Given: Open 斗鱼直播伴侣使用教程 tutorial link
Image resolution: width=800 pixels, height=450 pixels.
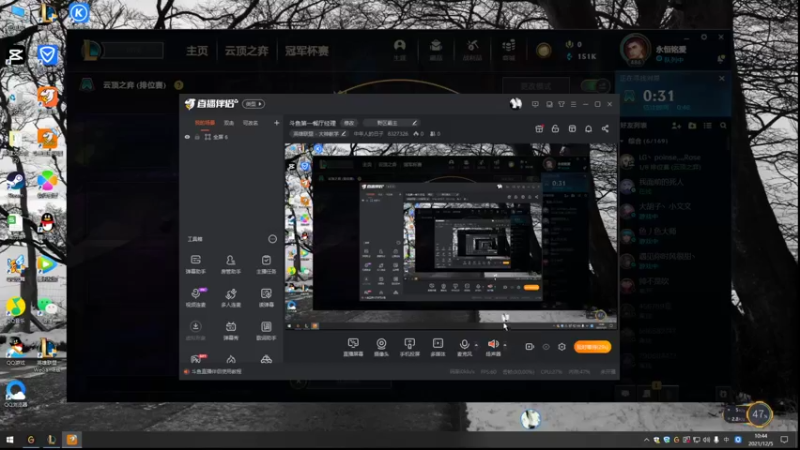Looking at the screenshot, I should coord(216,371).
